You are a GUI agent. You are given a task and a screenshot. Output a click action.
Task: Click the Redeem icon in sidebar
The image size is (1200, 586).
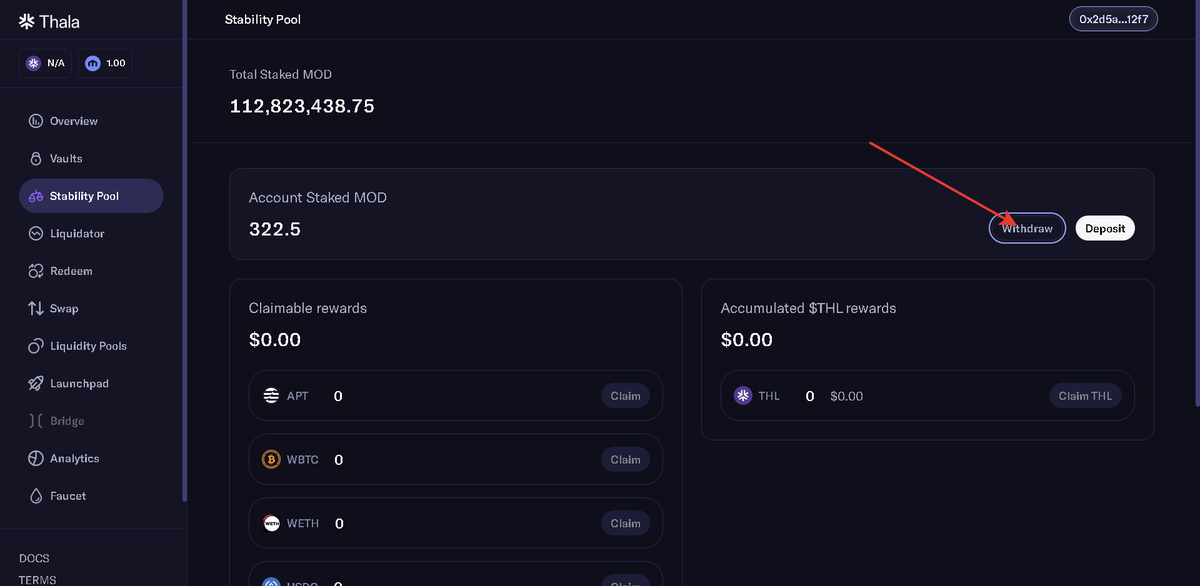36,271
